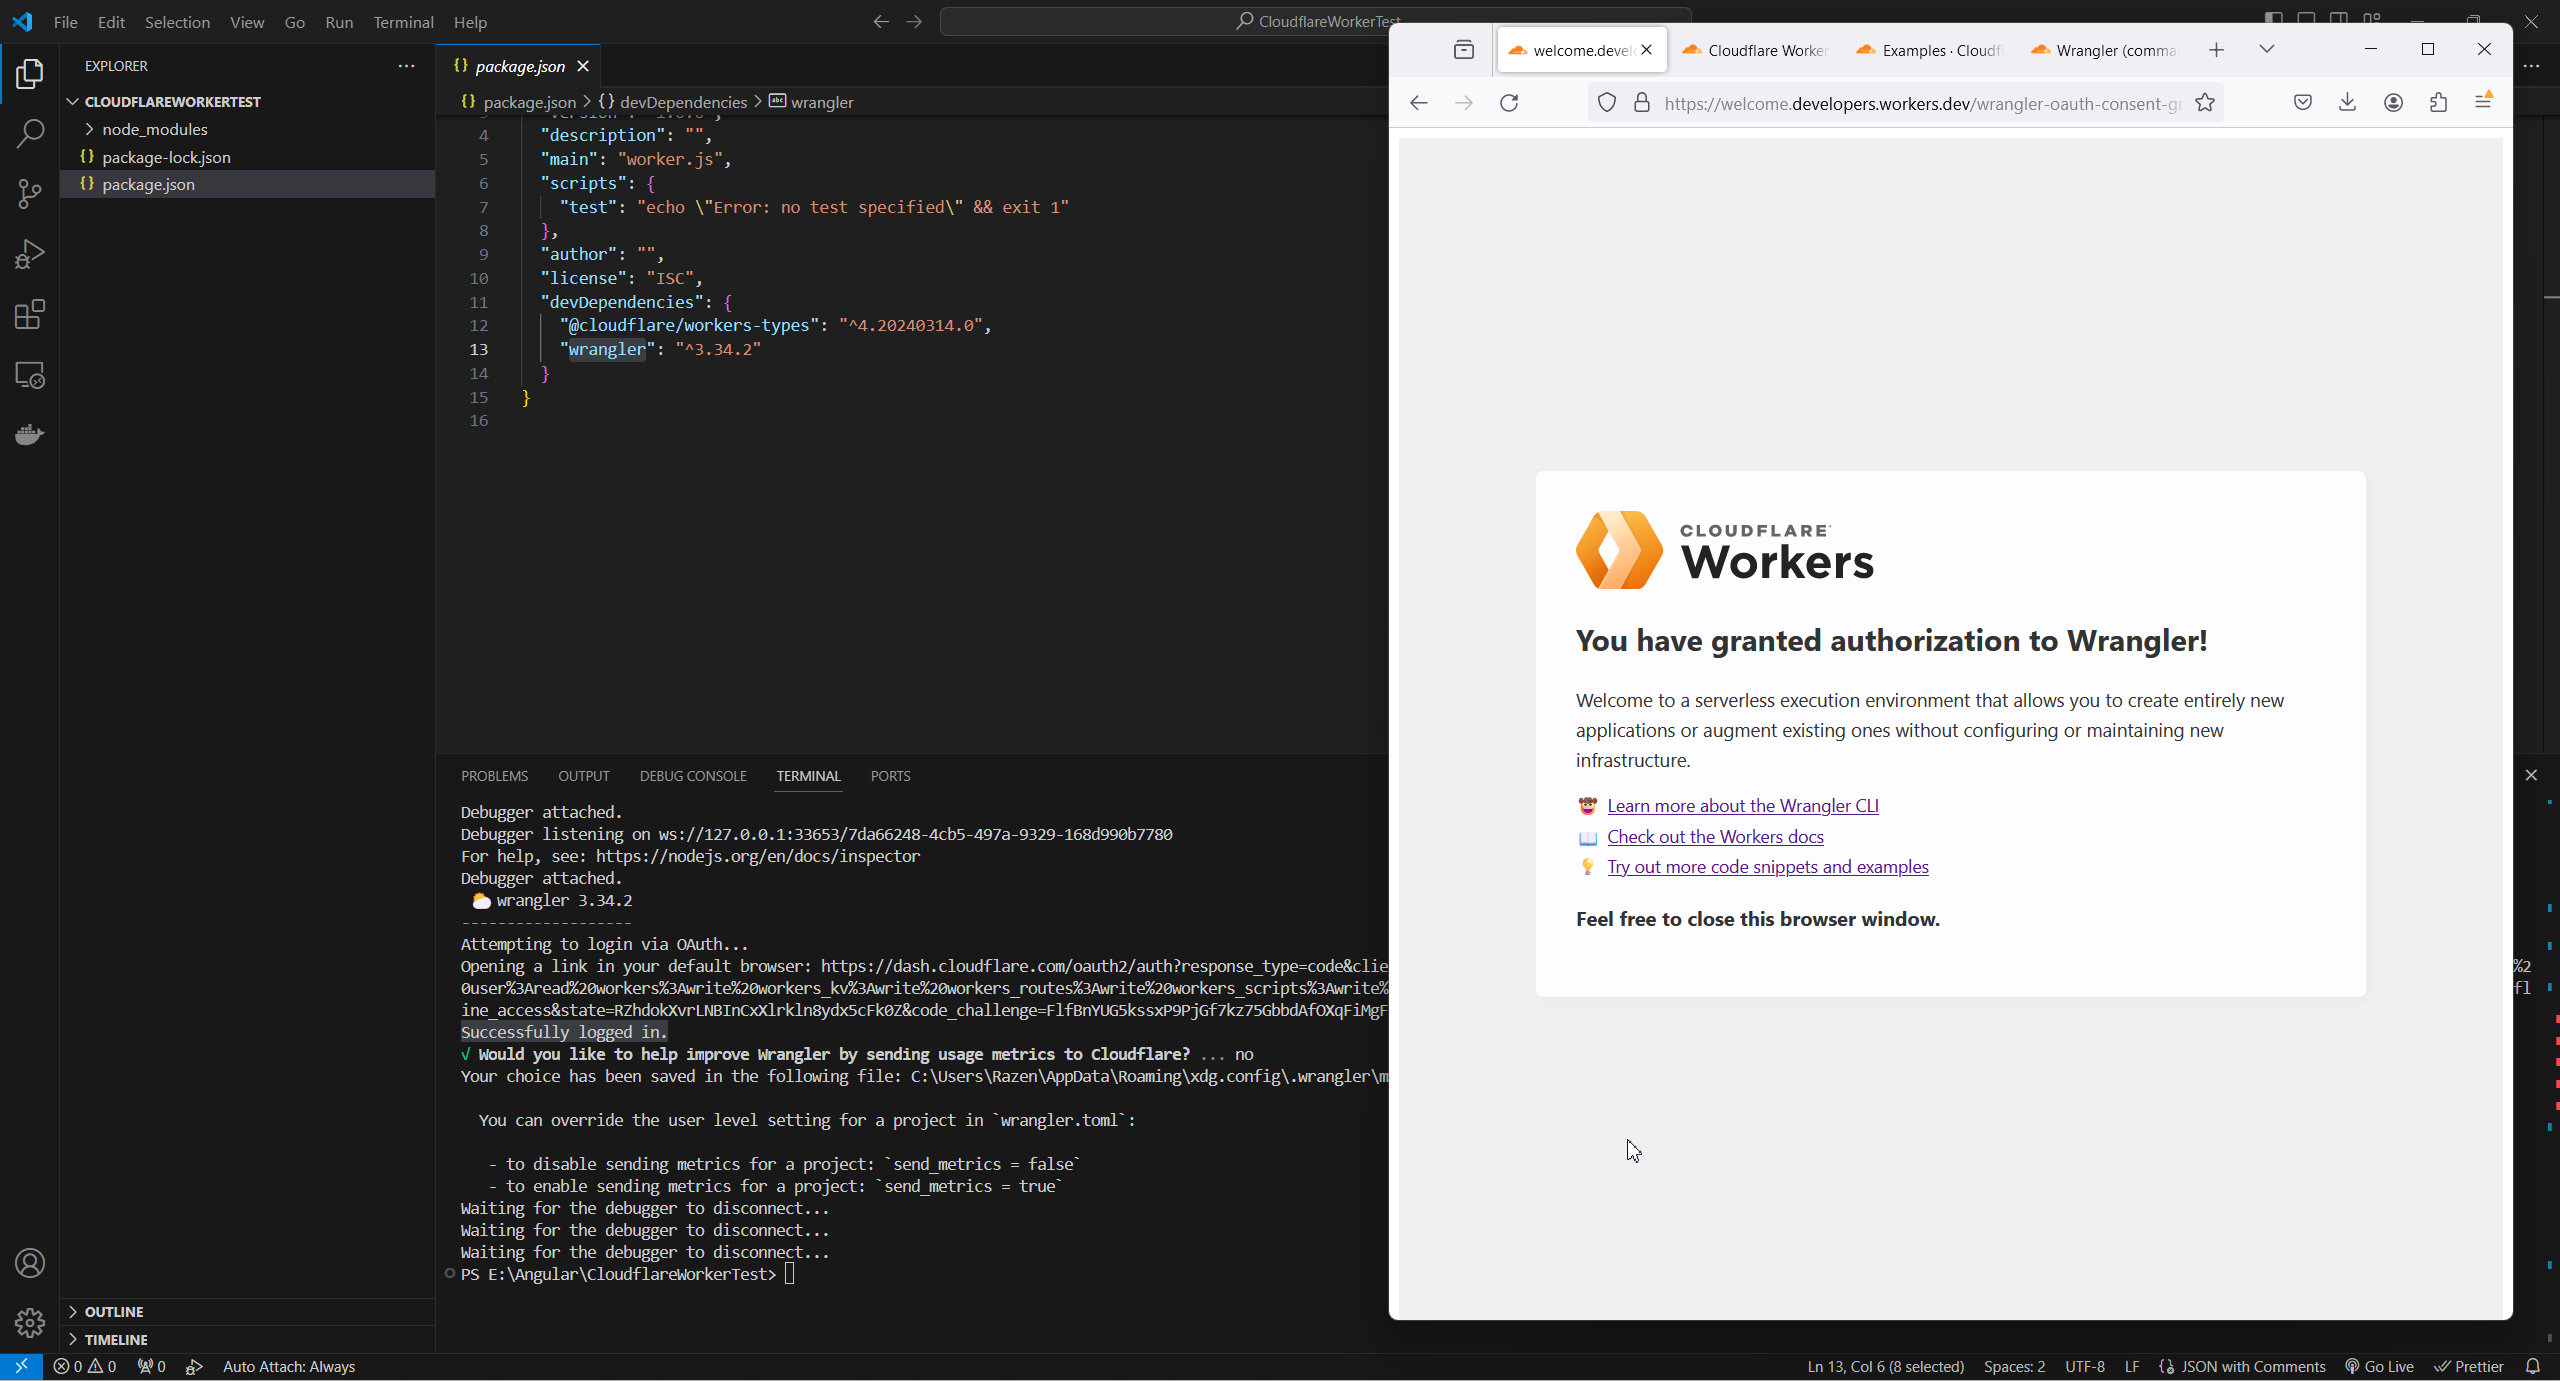Toggle Prettier formatter in status bar
2560x1381 pixels.
tap(2469, 1366)
